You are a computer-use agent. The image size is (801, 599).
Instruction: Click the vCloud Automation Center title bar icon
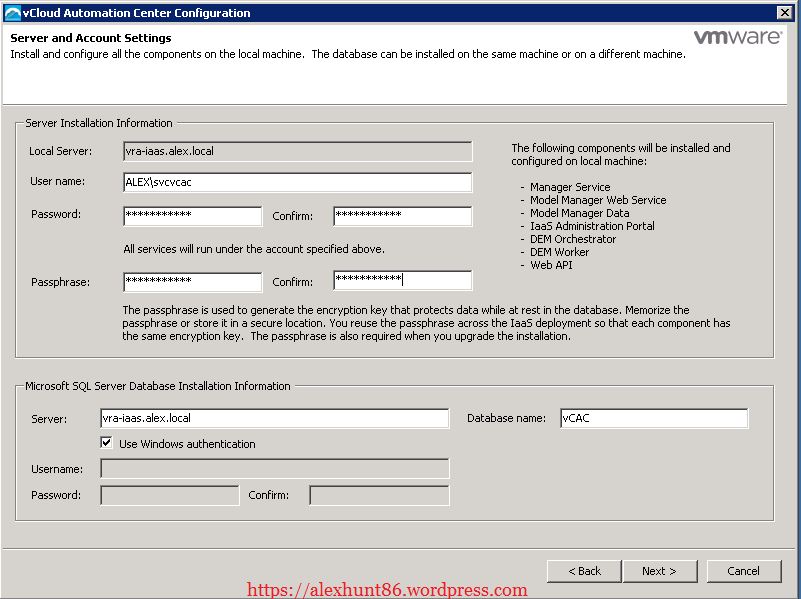(11, 13)
